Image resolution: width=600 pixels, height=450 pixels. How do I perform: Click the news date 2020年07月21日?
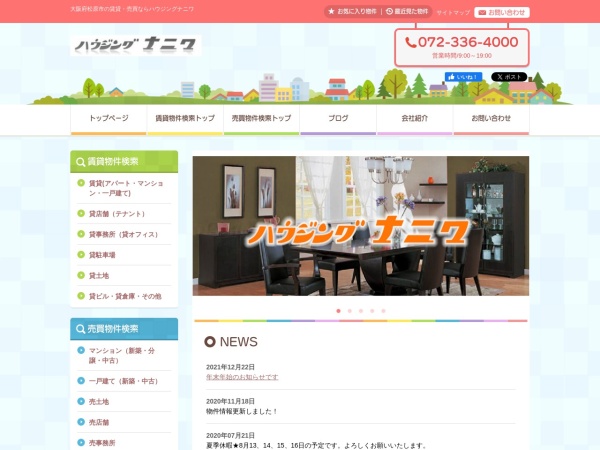coord(230,435)
